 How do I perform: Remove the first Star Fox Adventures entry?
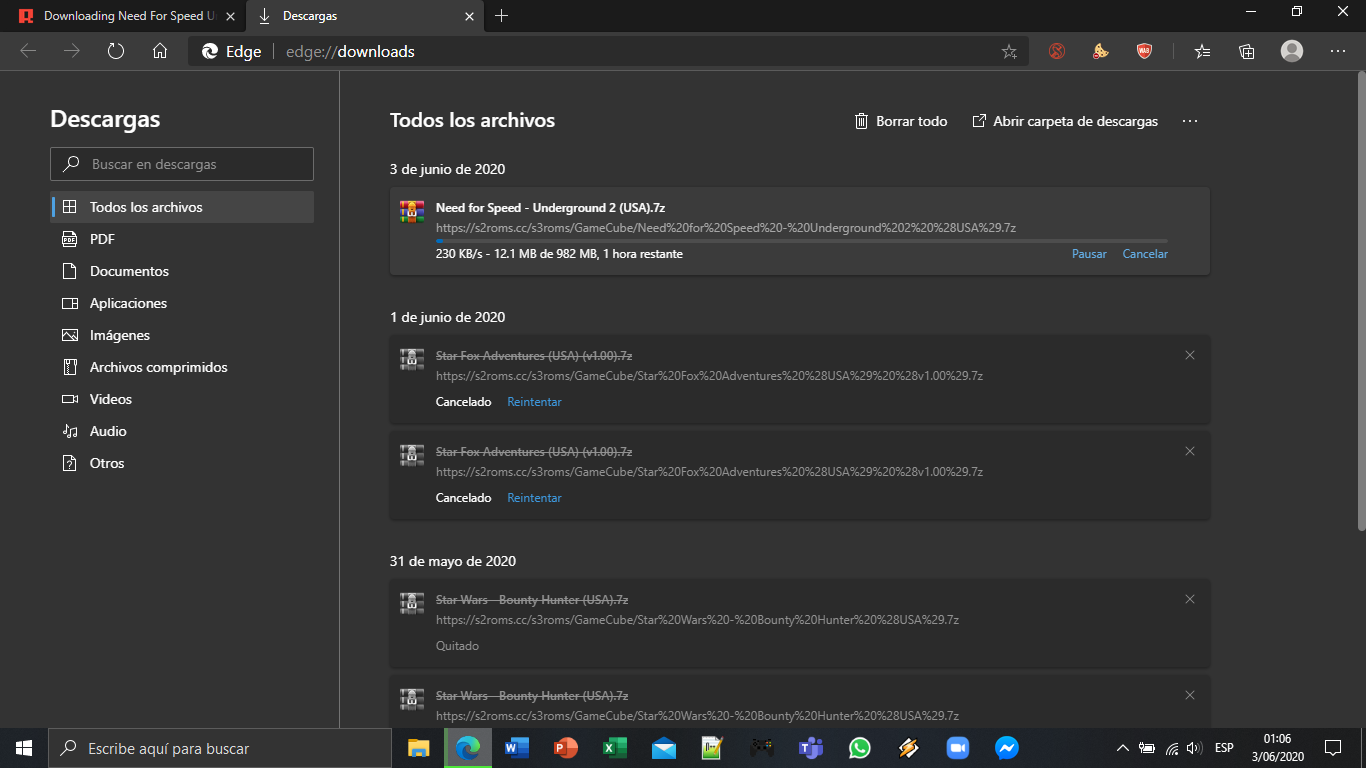point(1190,355)
